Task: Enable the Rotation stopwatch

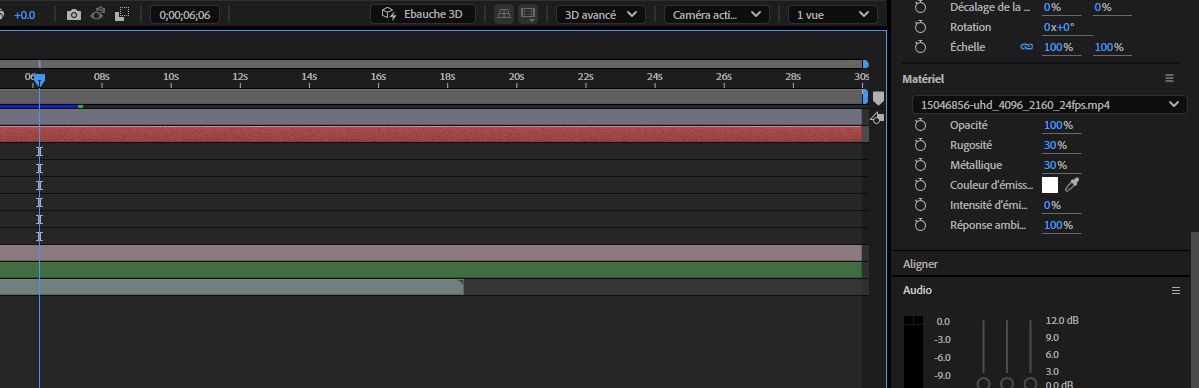Action: tap(921, 27)
